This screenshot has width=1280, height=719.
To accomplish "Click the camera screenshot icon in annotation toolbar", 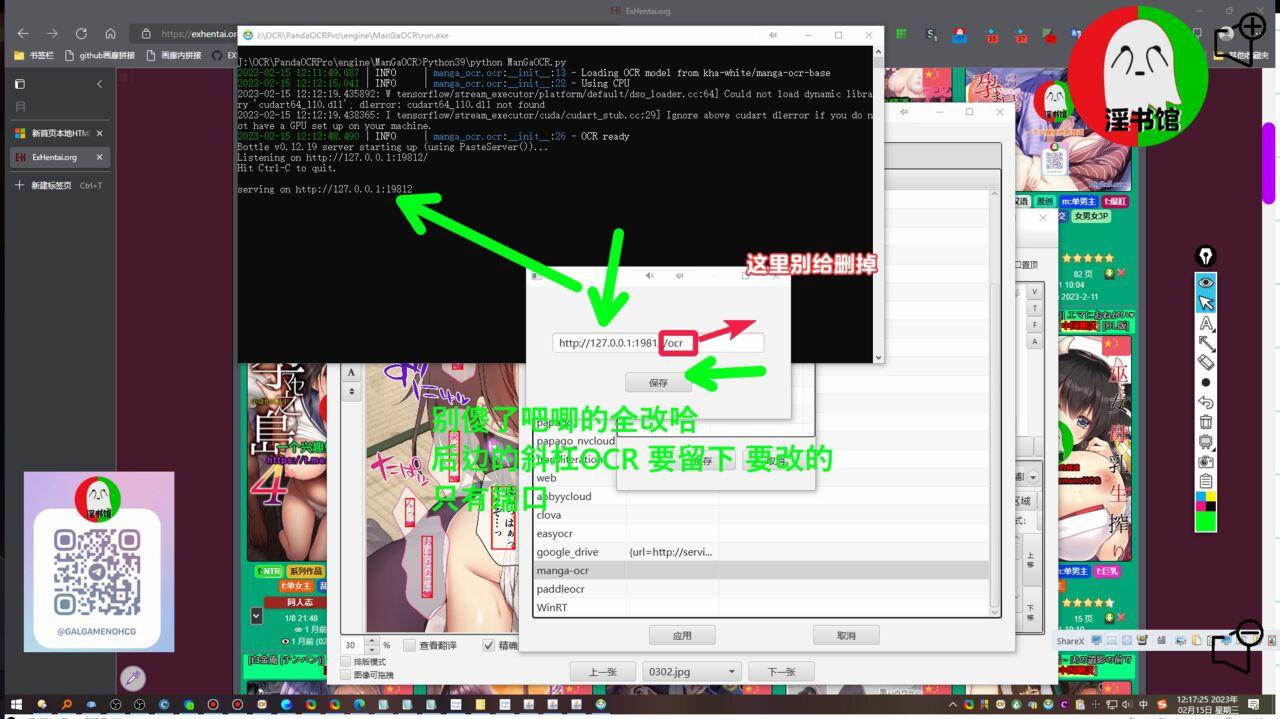I will click(1206, 461).
